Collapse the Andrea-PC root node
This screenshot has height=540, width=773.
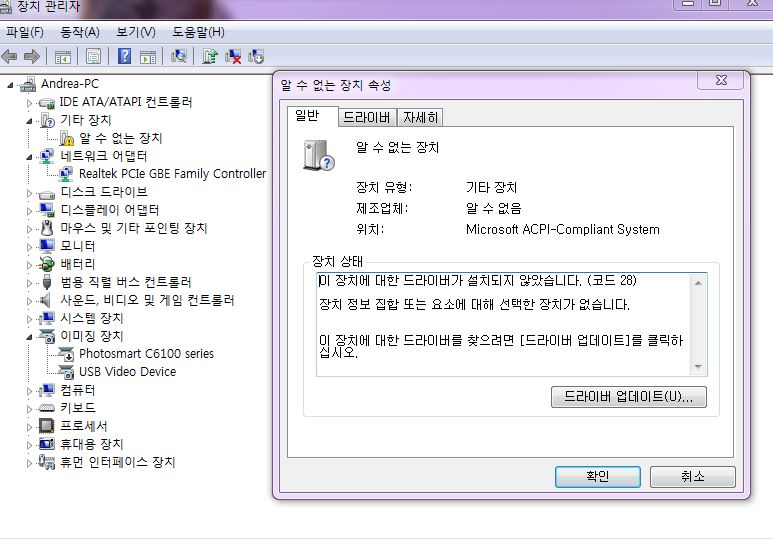click(10, 85)
